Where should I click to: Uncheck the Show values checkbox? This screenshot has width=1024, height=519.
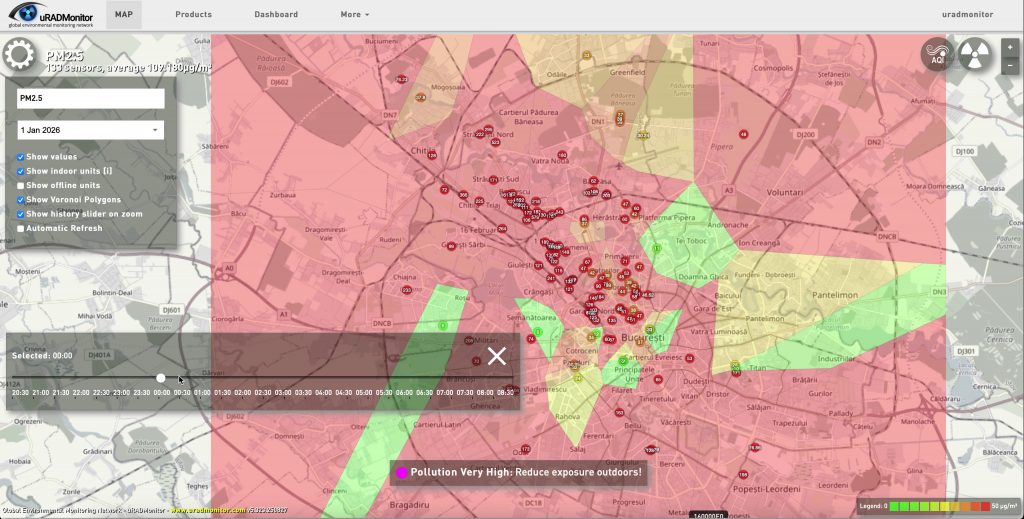point(21,158)
